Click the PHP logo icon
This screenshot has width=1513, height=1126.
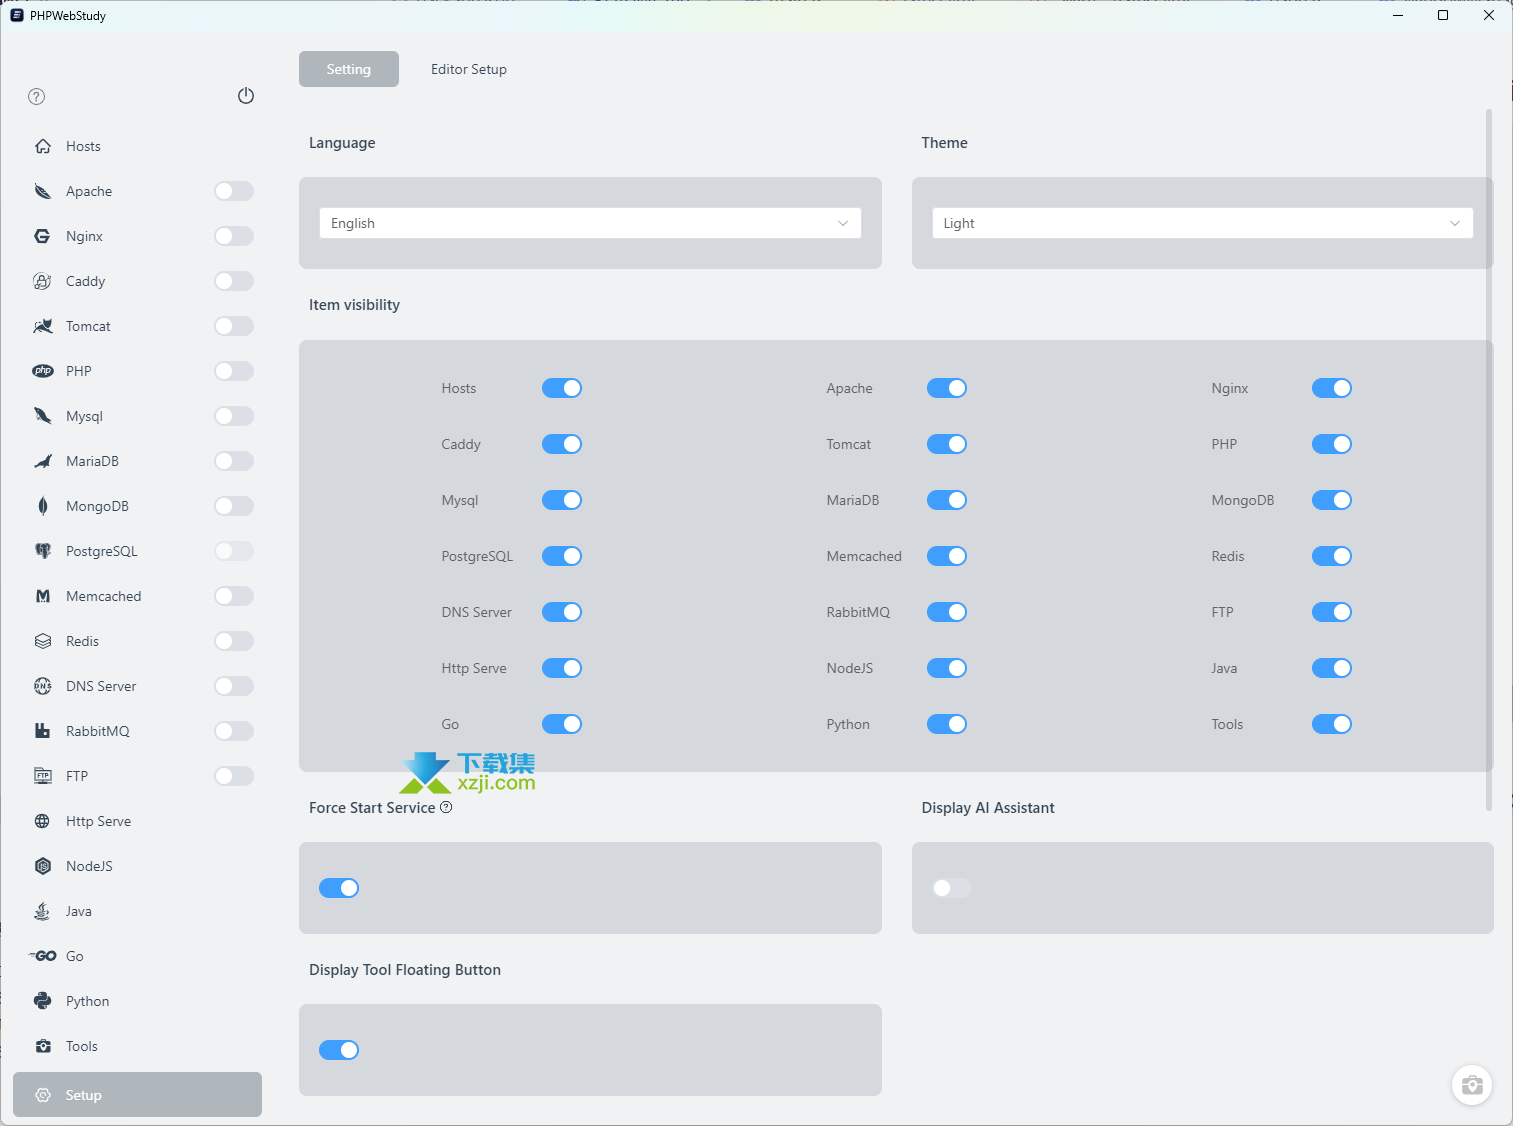(43, 371)
